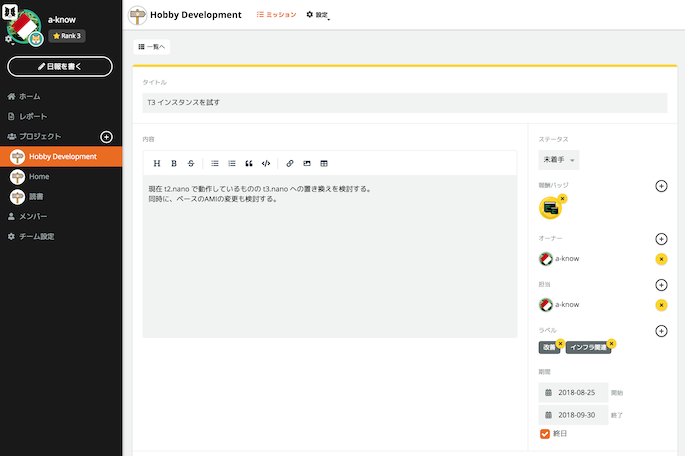Open user settings gear under avatar
Viewport: 685px width, 456px height.
(9, 39)
